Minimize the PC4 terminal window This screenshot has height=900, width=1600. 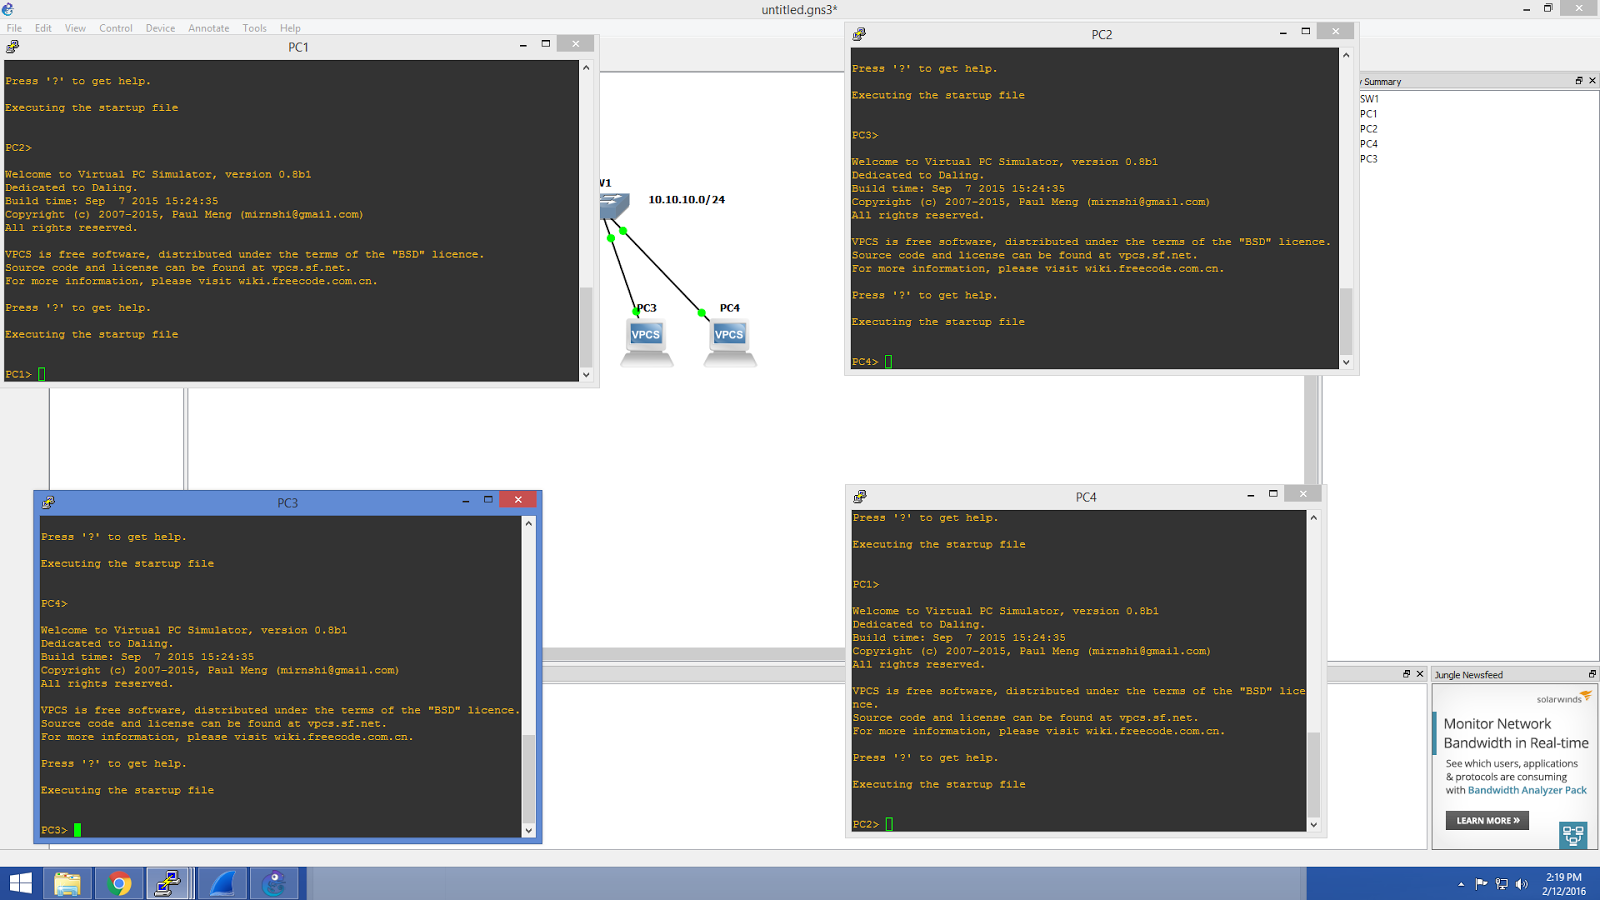(x=1251, y=494)
